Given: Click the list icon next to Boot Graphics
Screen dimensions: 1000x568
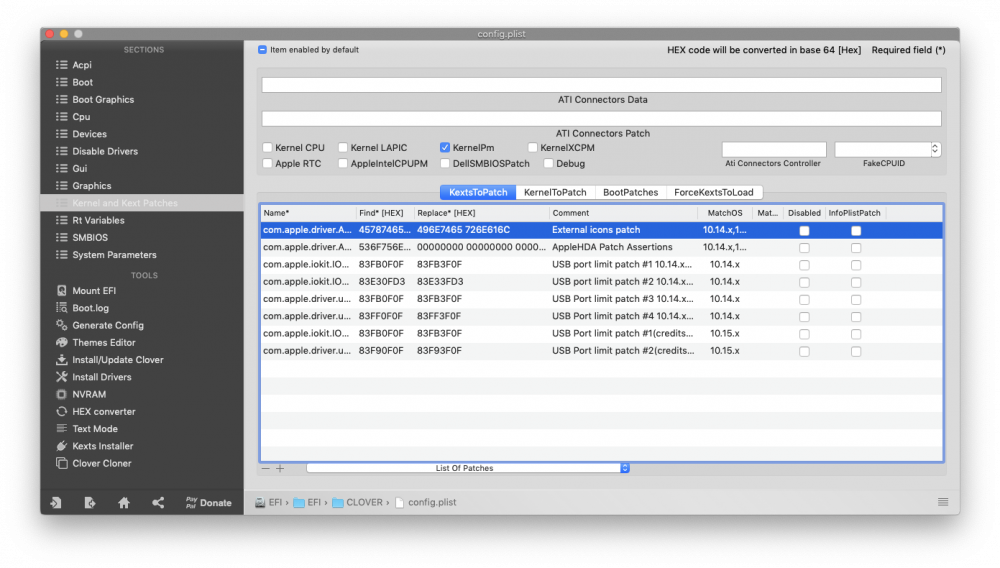Looking at the screenshot, I should [62, 99].
